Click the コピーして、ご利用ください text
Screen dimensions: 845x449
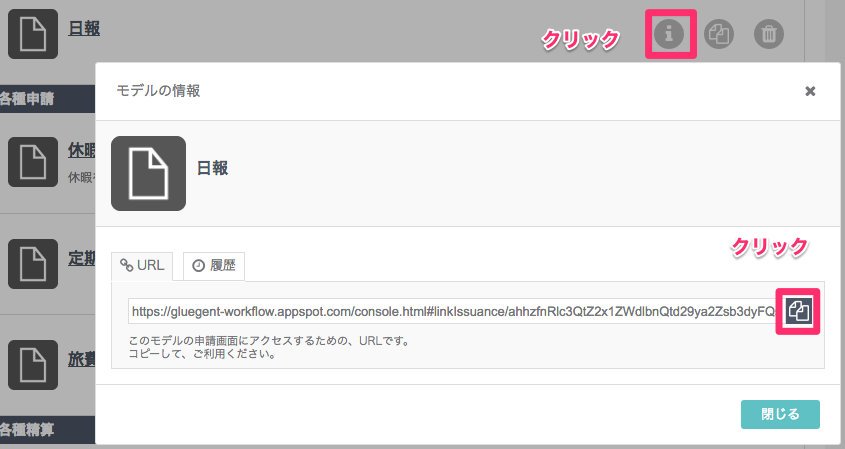[x=202, y=354]
